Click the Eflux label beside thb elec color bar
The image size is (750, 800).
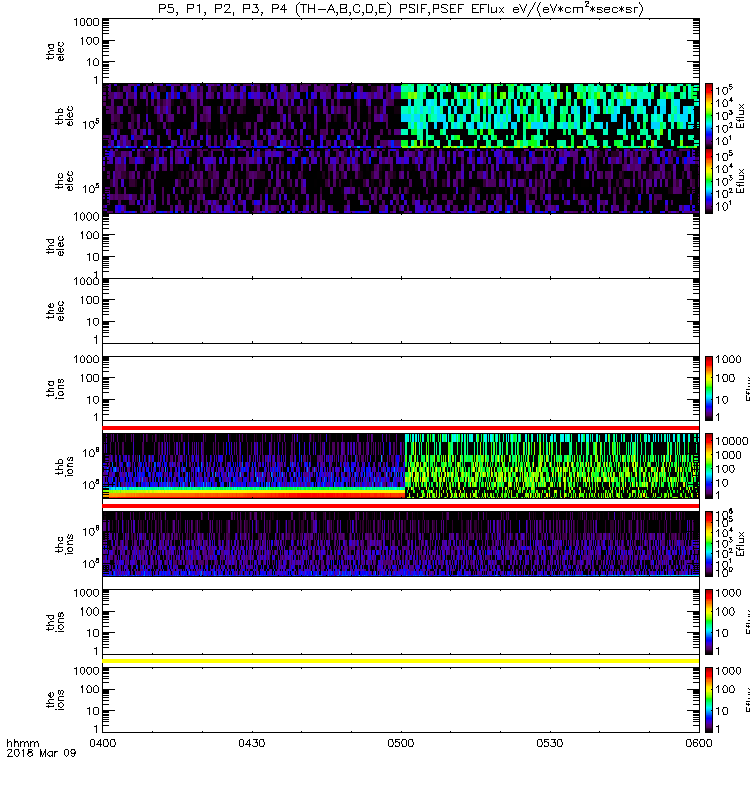coord(741,116)
